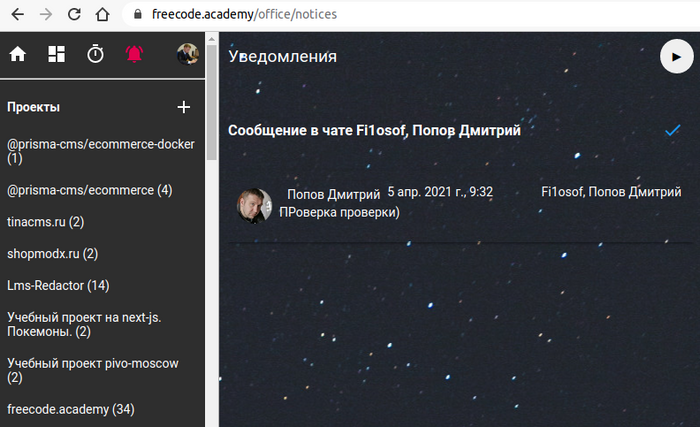Click Попов Дмитрий's message avatar
The width and height of the screenshot is (700, 427).
(254, 205)
